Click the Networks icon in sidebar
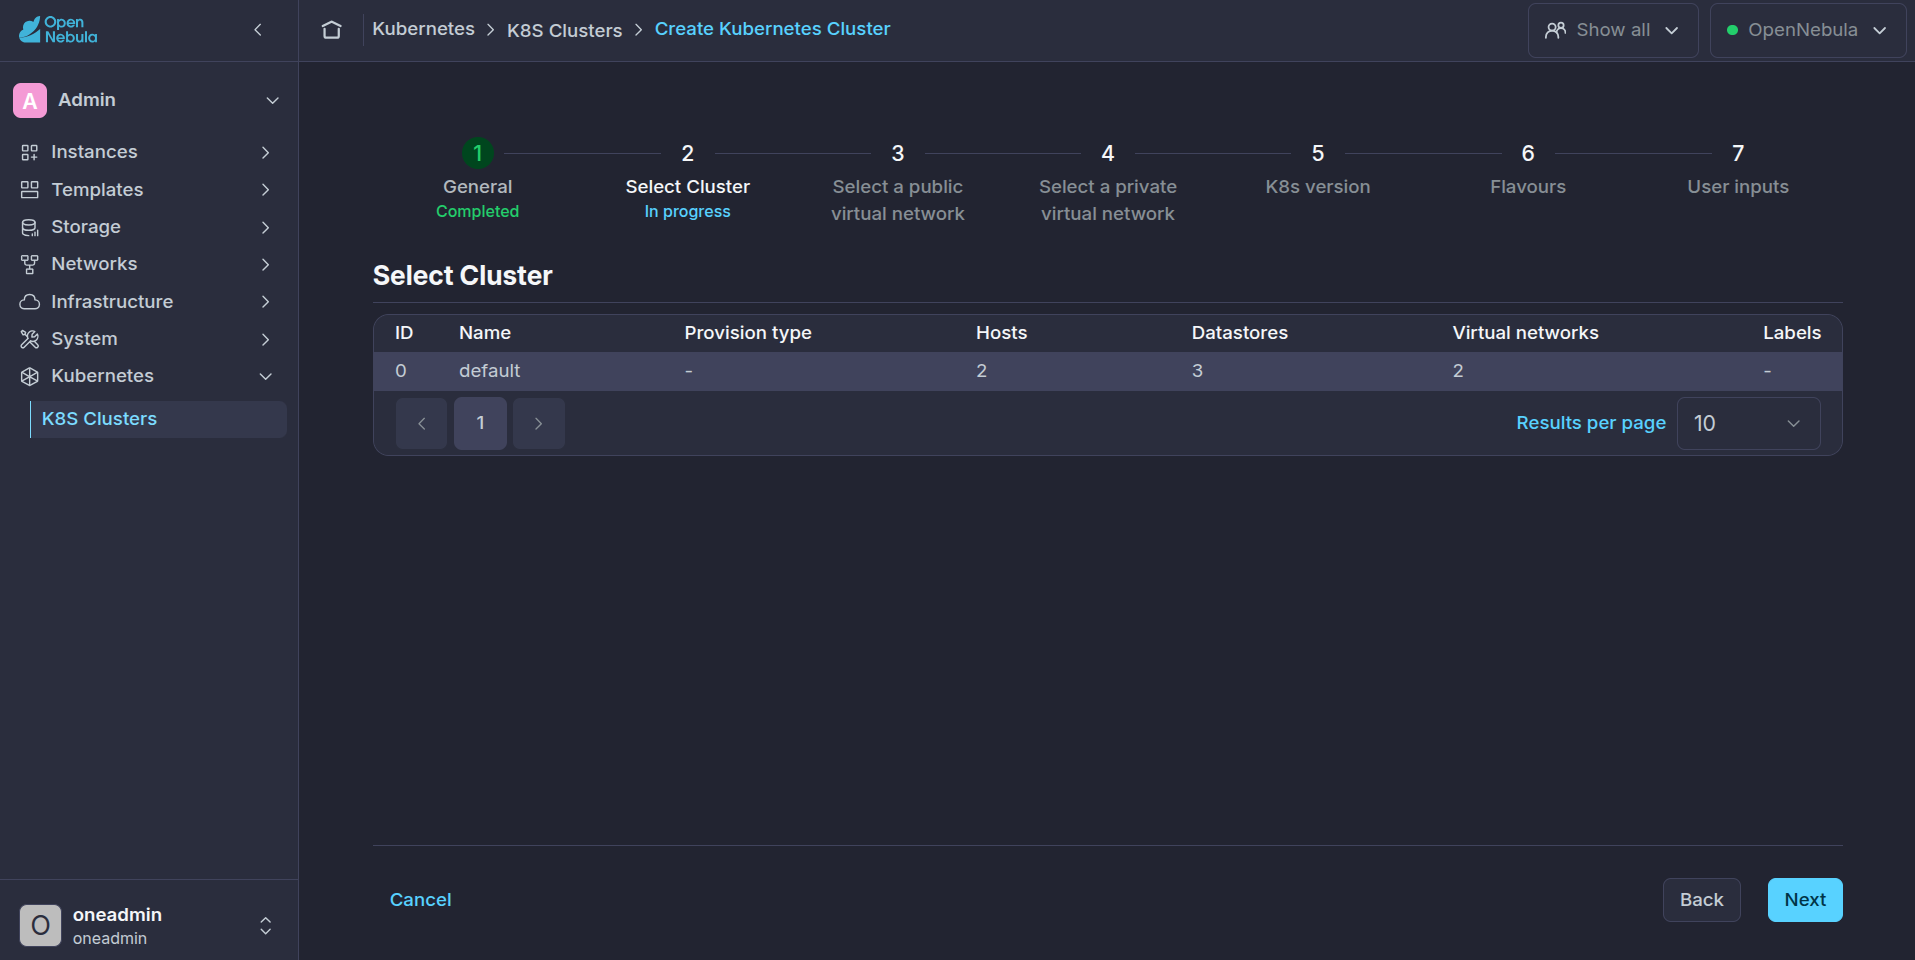 pyautogui.click(x=30, y=264)
